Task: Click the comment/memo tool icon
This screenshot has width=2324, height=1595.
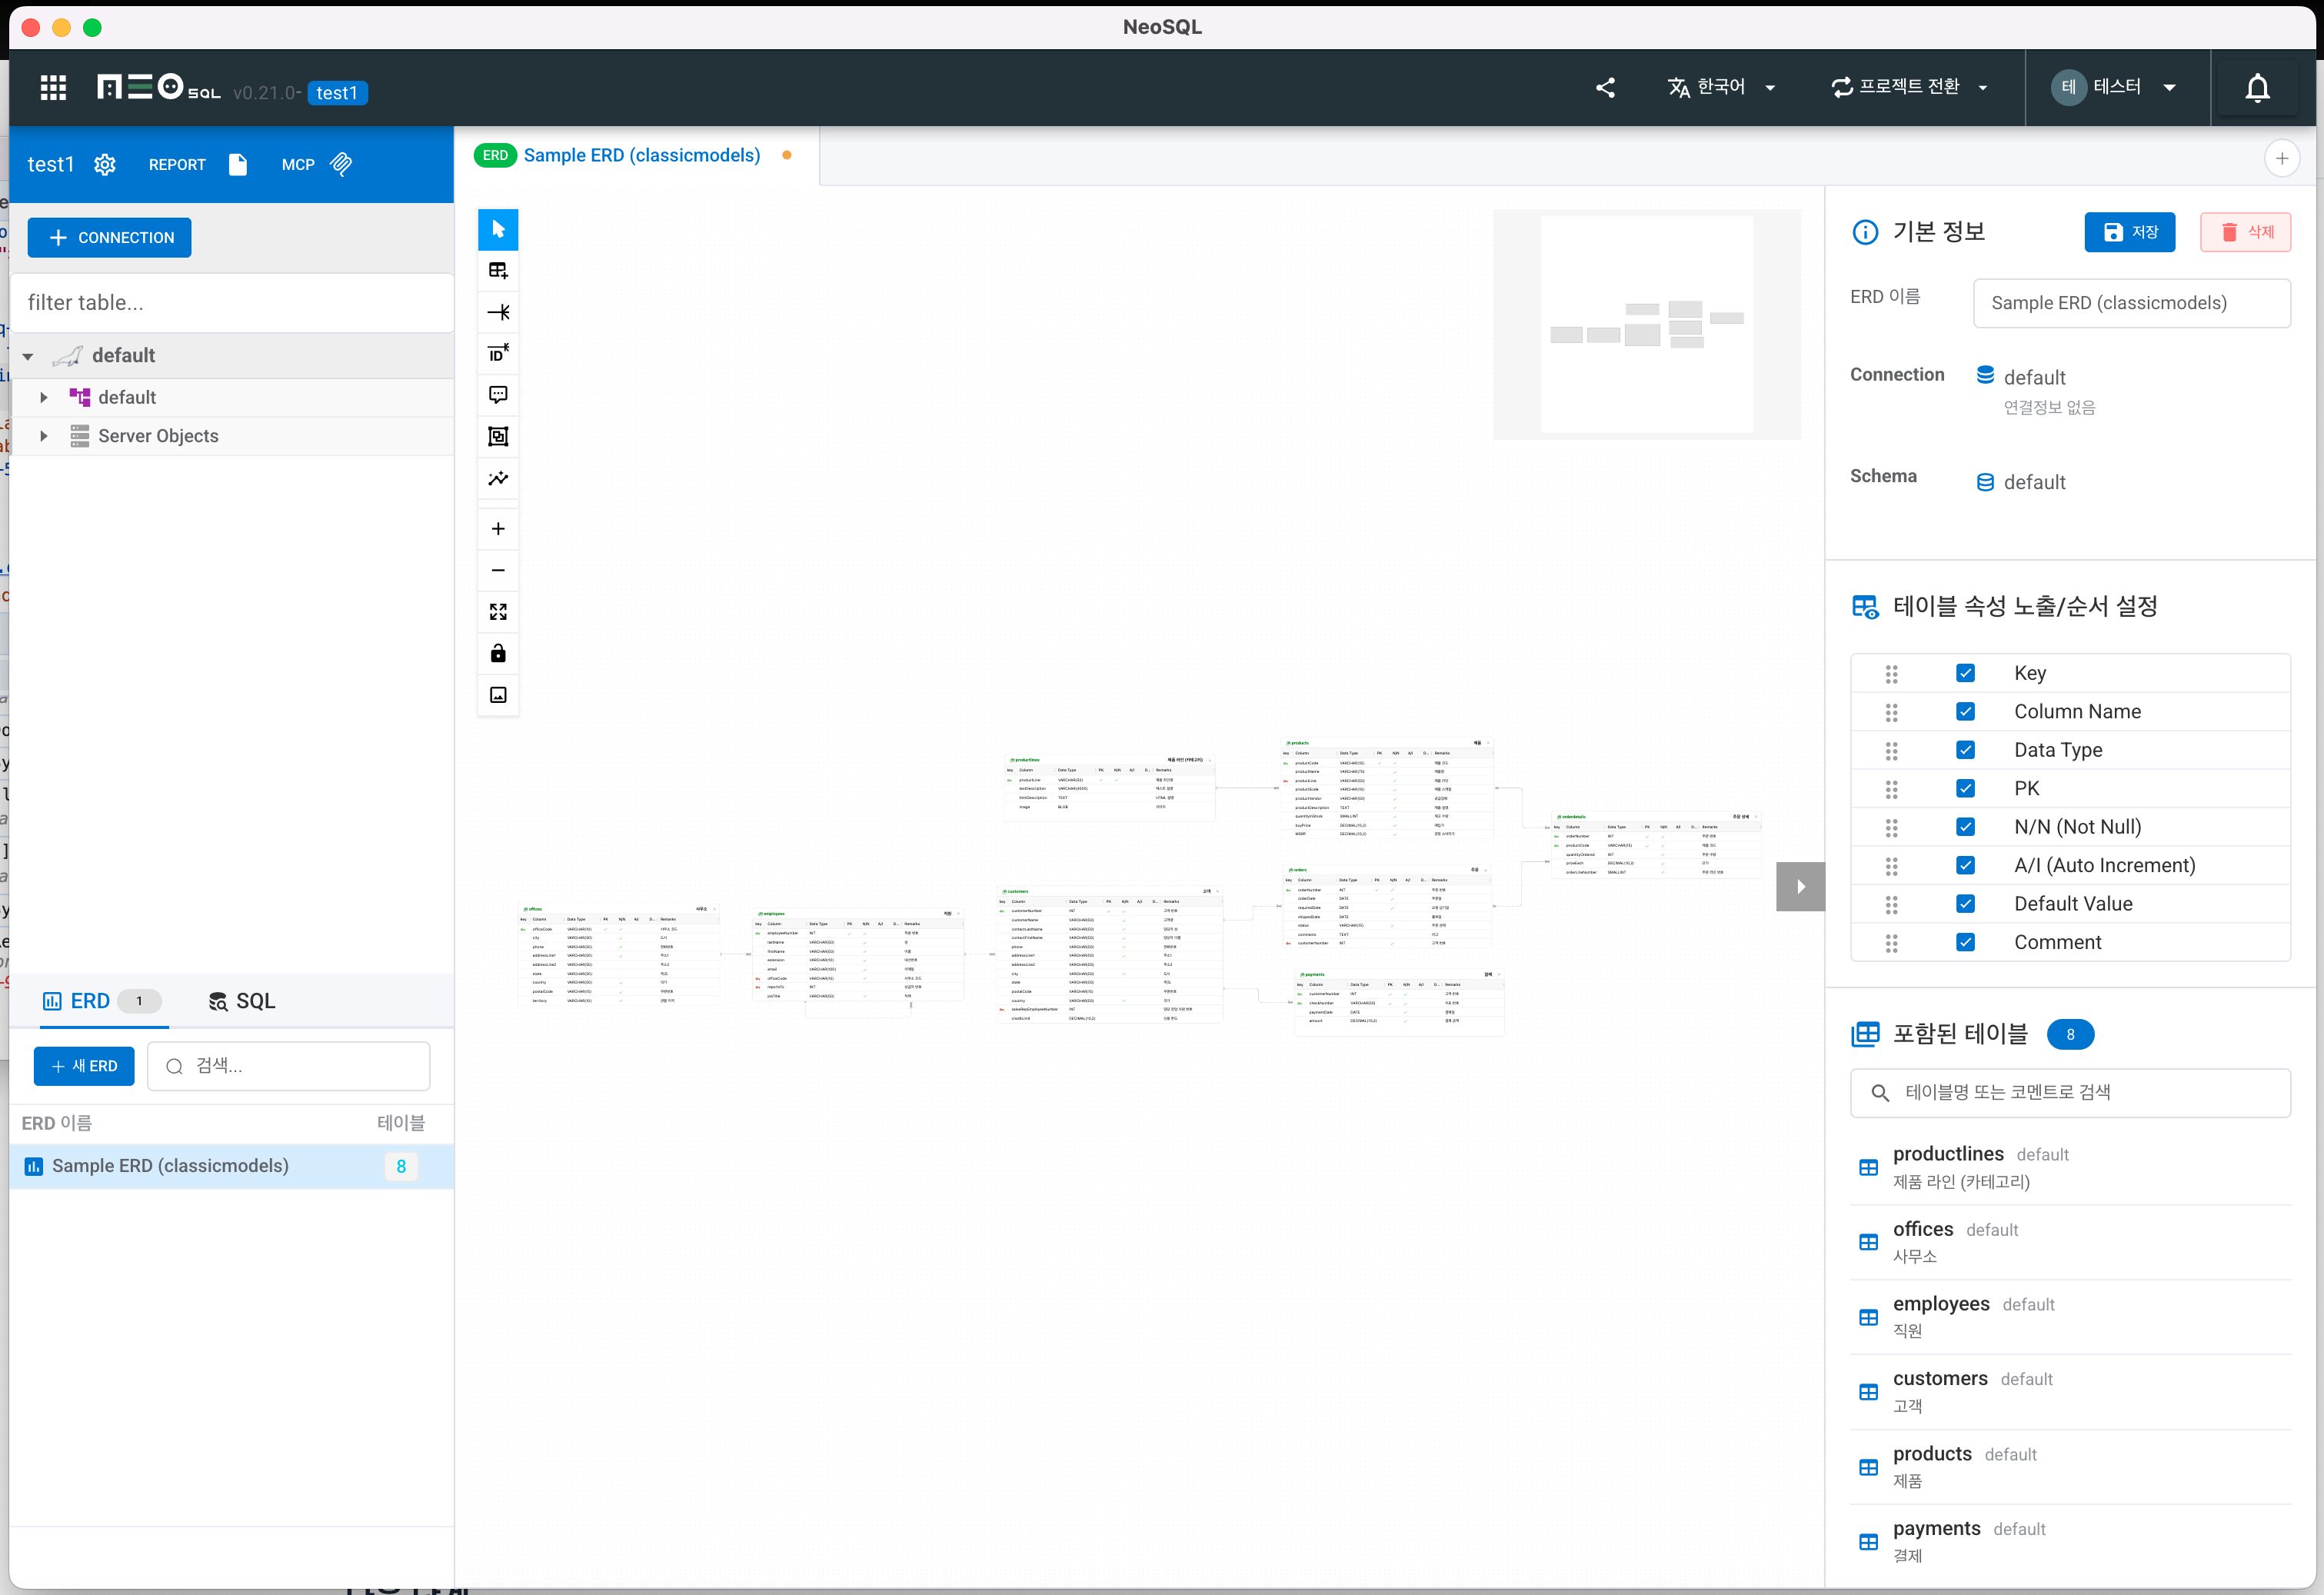Action: [x=498, y=394]
